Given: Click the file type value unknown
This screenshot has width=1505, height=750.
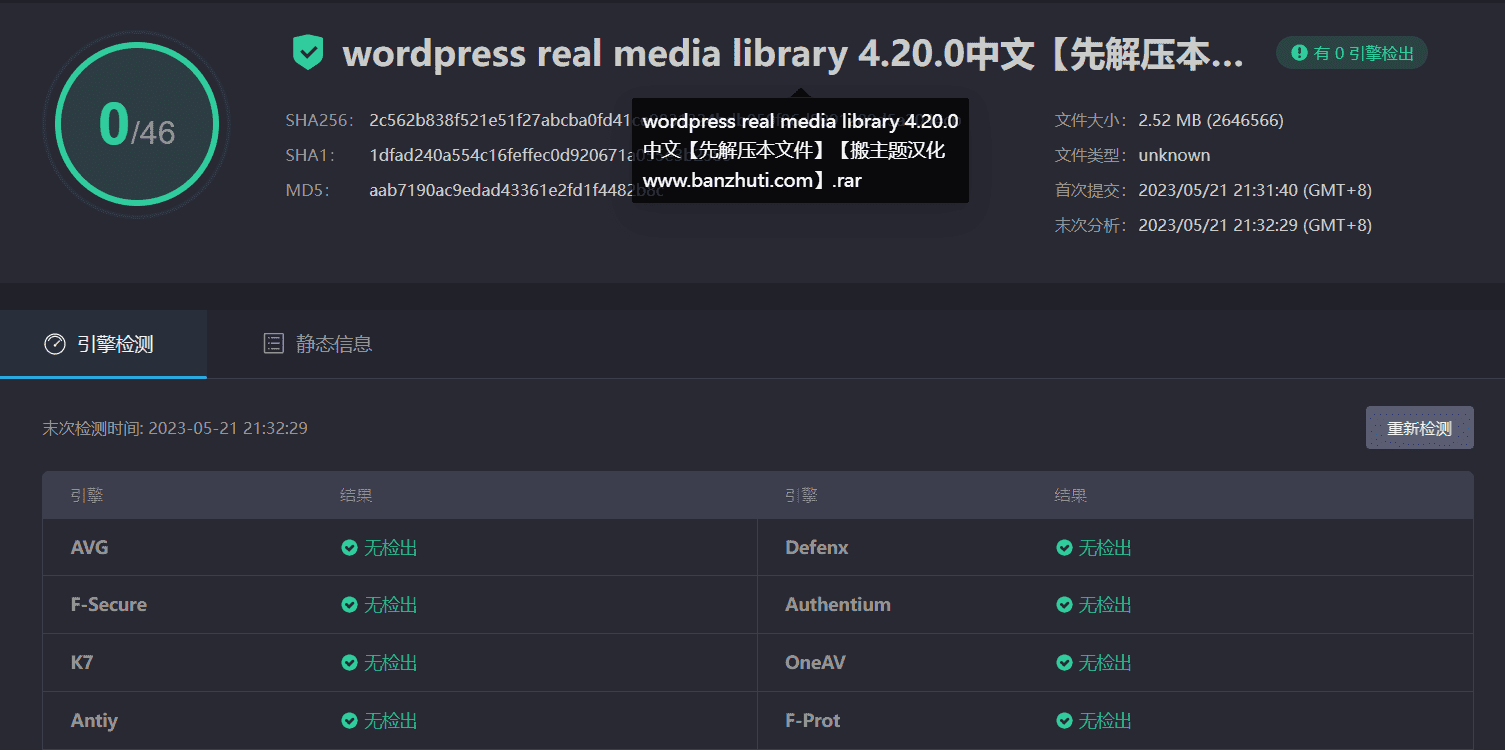Looking at the screenshot, I should (1174, 155).
